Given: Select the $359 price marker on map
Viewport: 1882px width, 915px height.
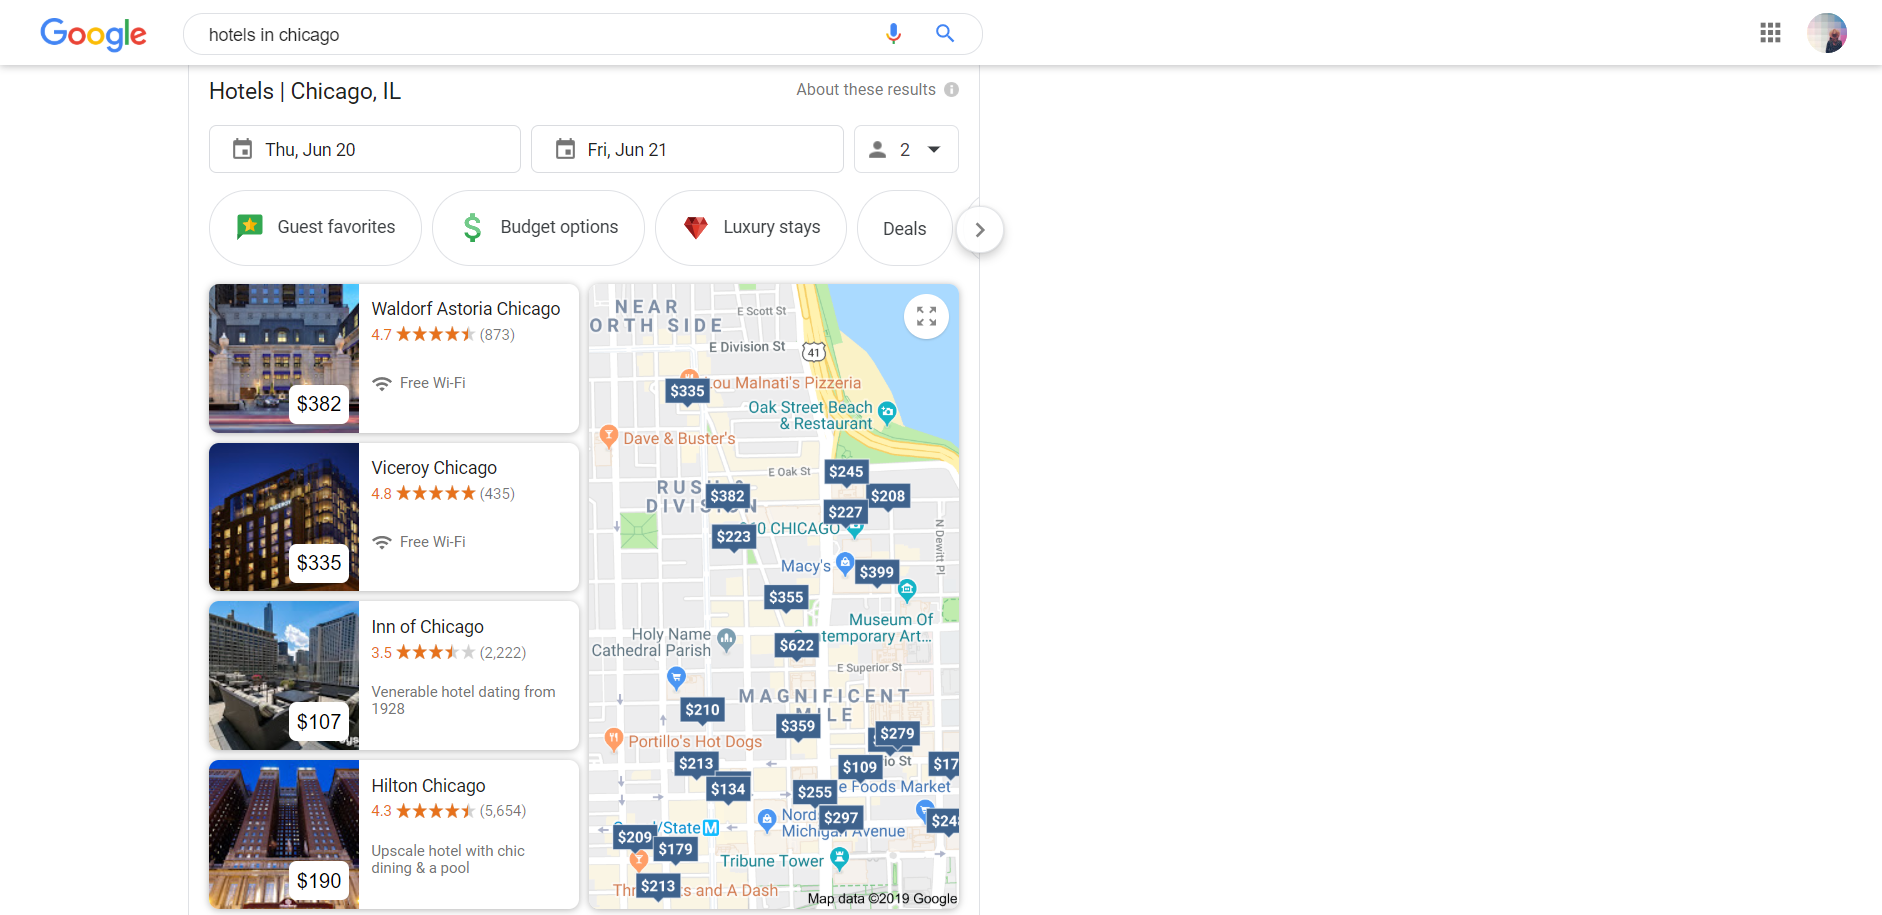Looking at the screenshot, I should point(798,727).
